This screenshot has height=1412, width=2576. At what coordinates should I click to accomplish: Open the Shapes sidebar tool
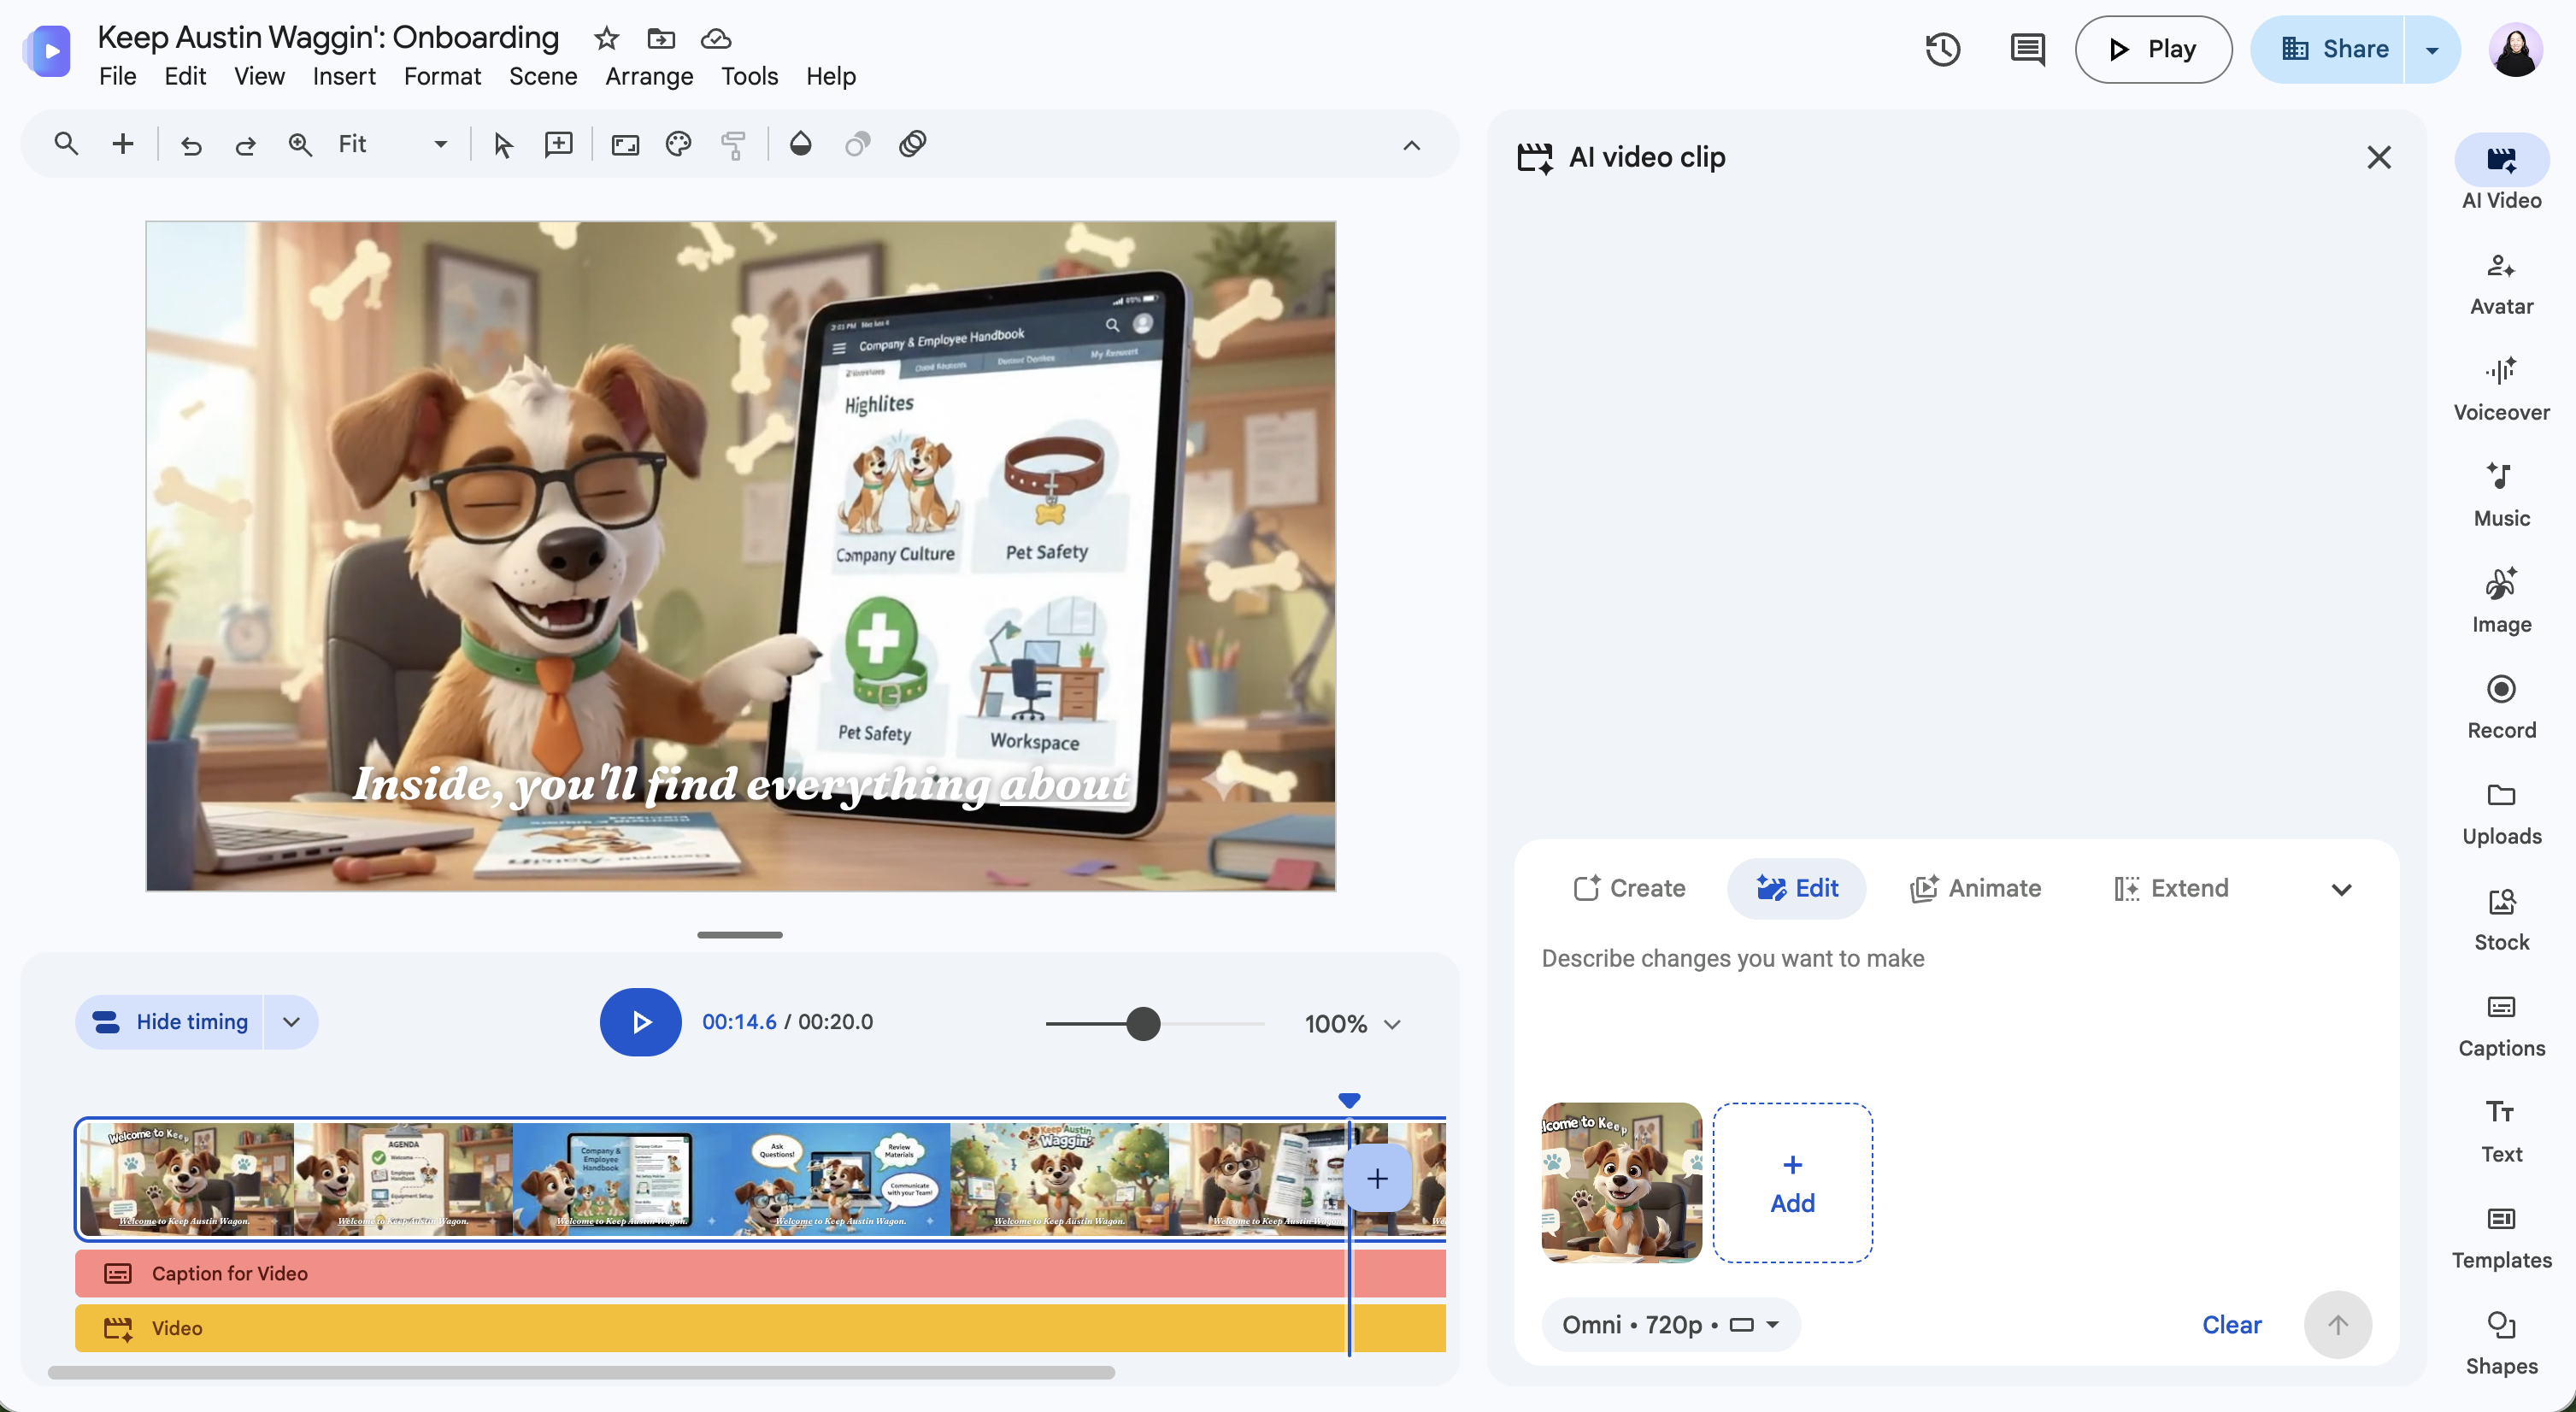point(2501,1344)
